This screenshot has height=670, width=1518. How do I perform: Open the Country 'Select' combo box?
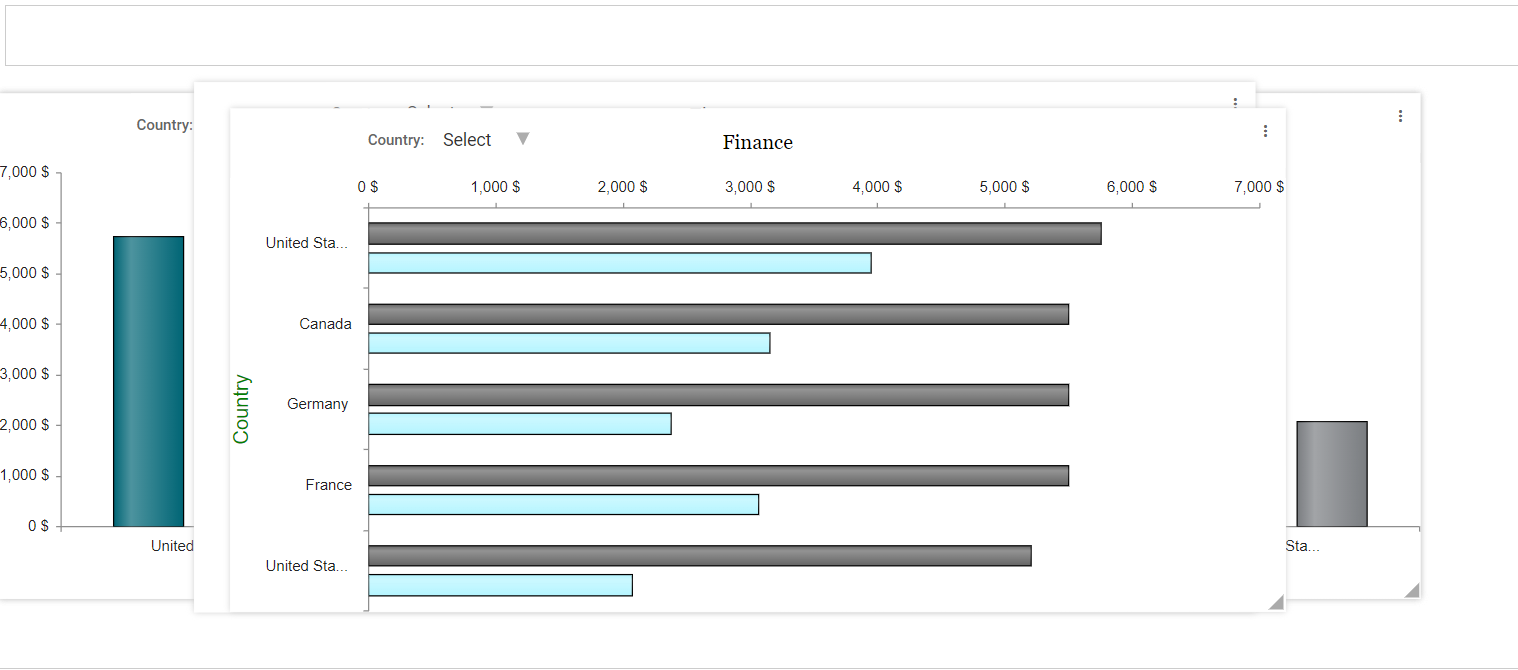point(468,140)
